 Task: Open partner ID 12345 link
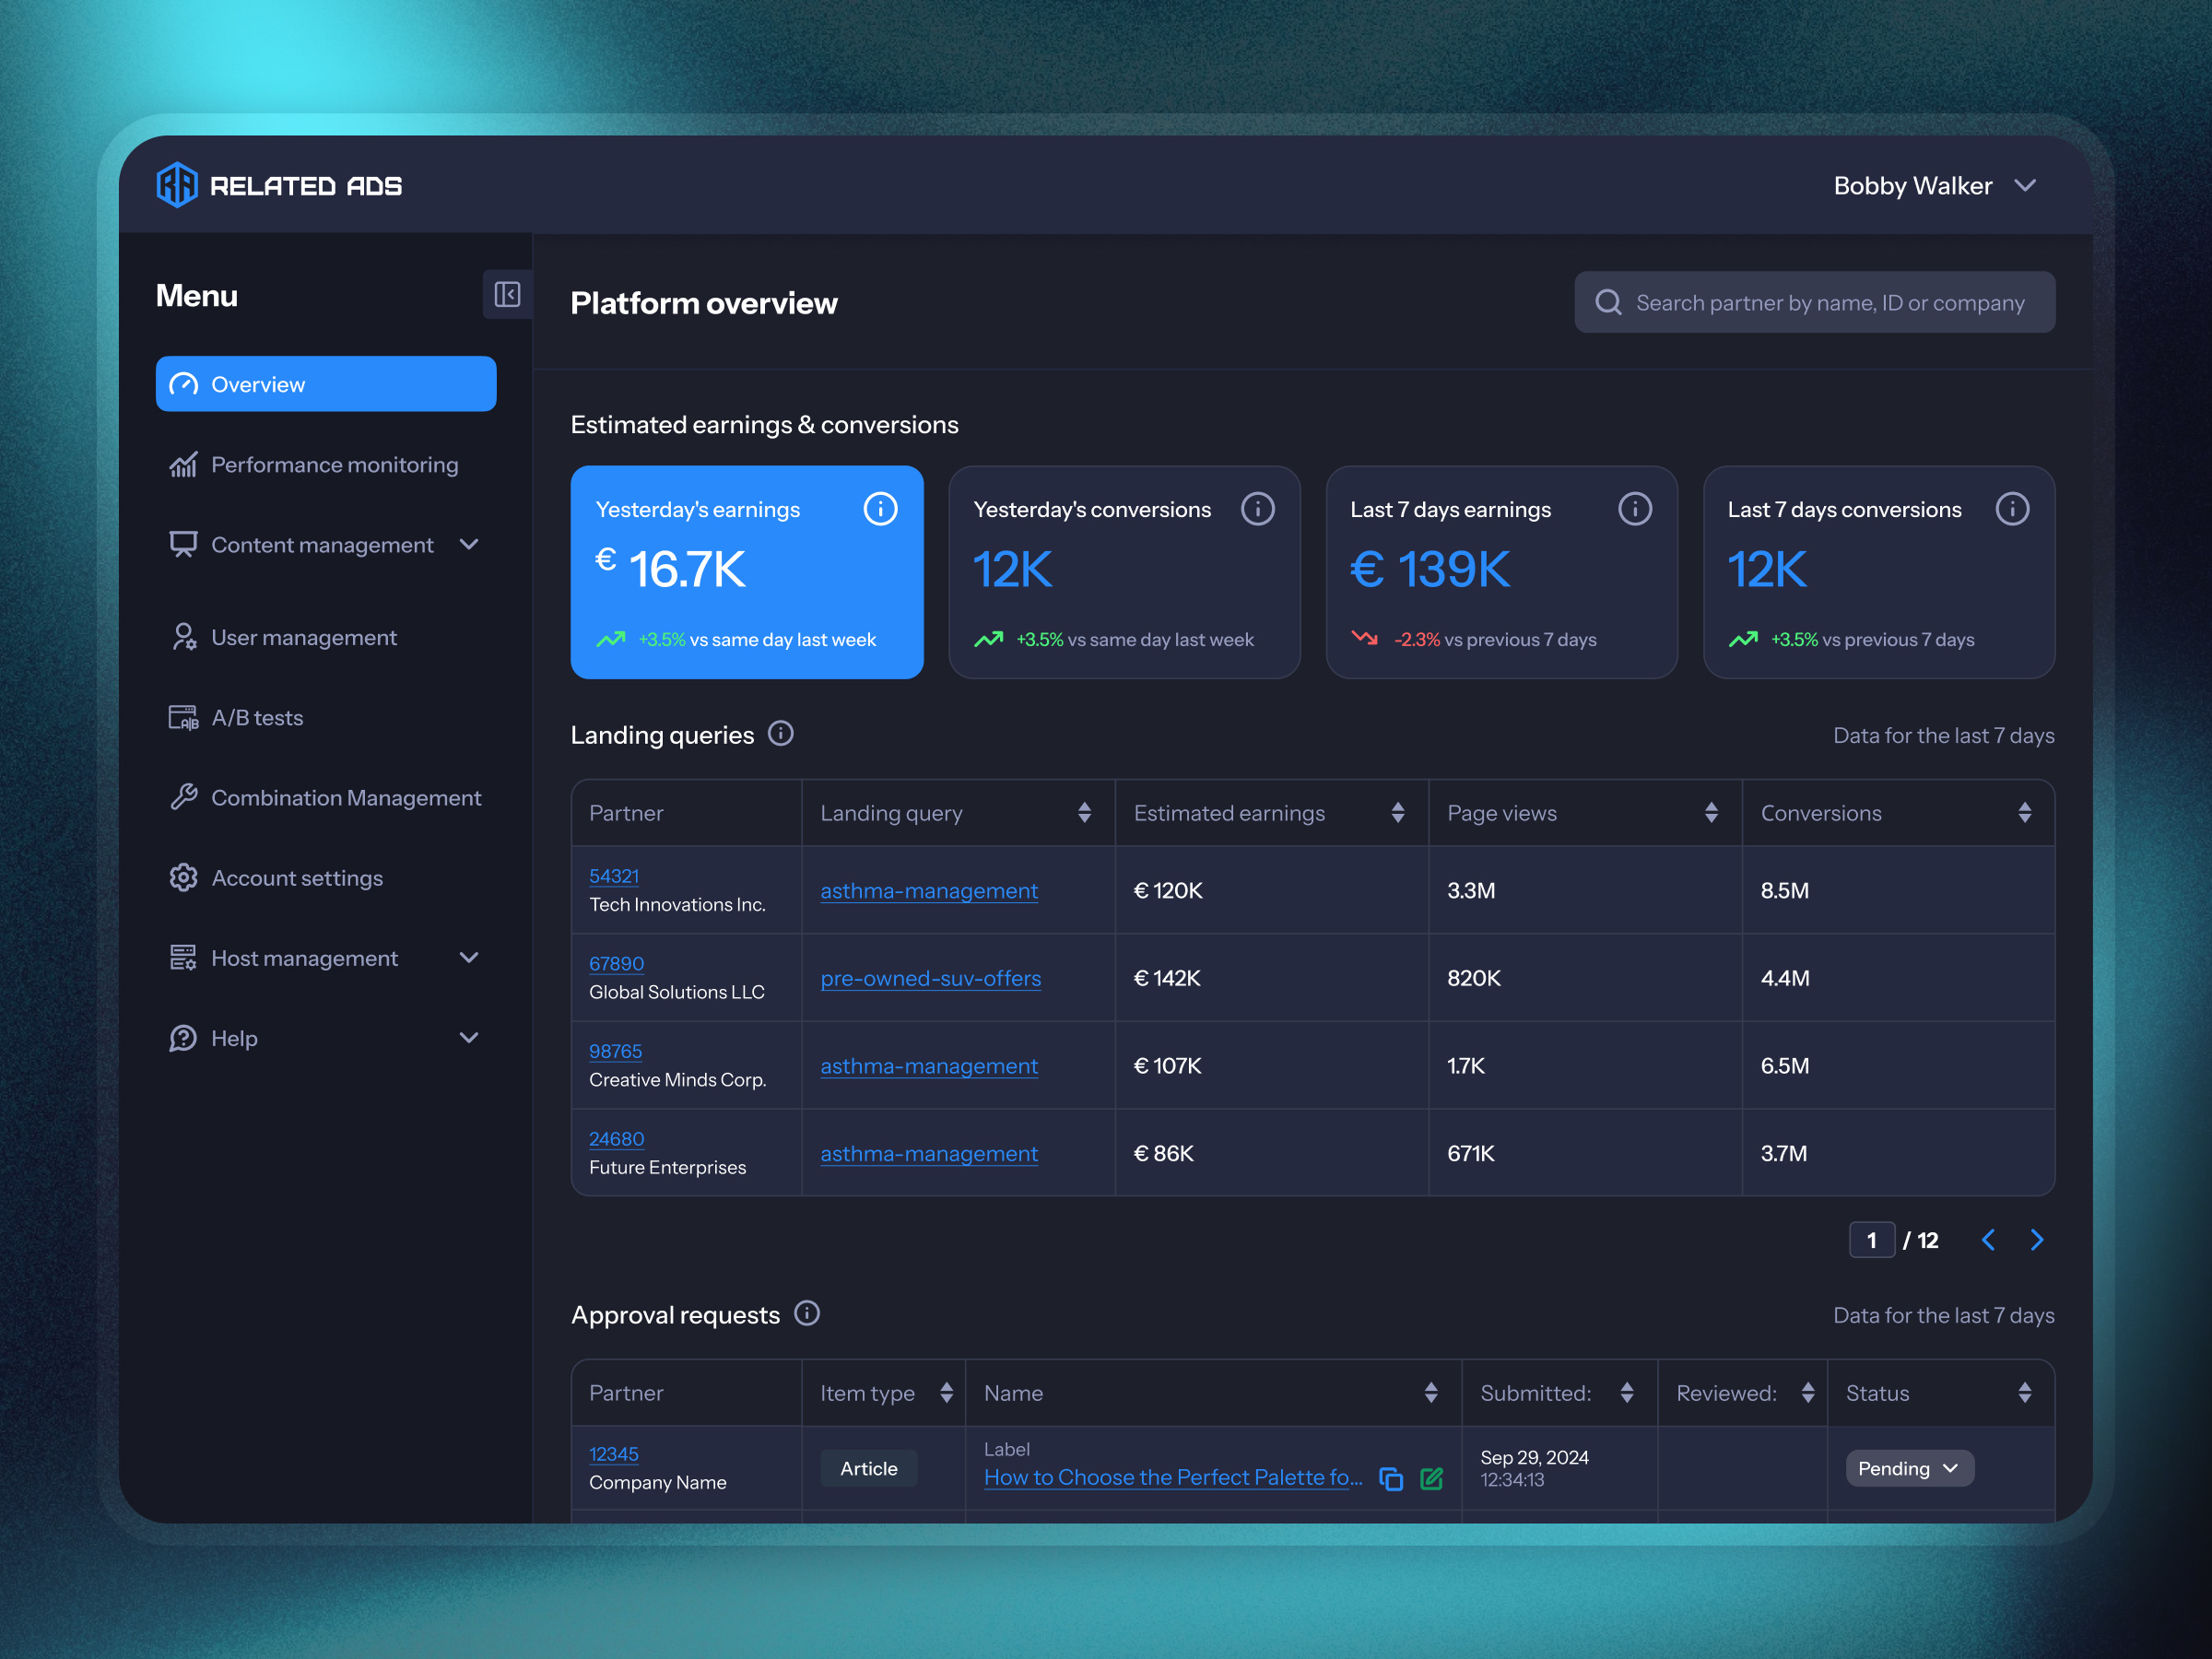613,1454
